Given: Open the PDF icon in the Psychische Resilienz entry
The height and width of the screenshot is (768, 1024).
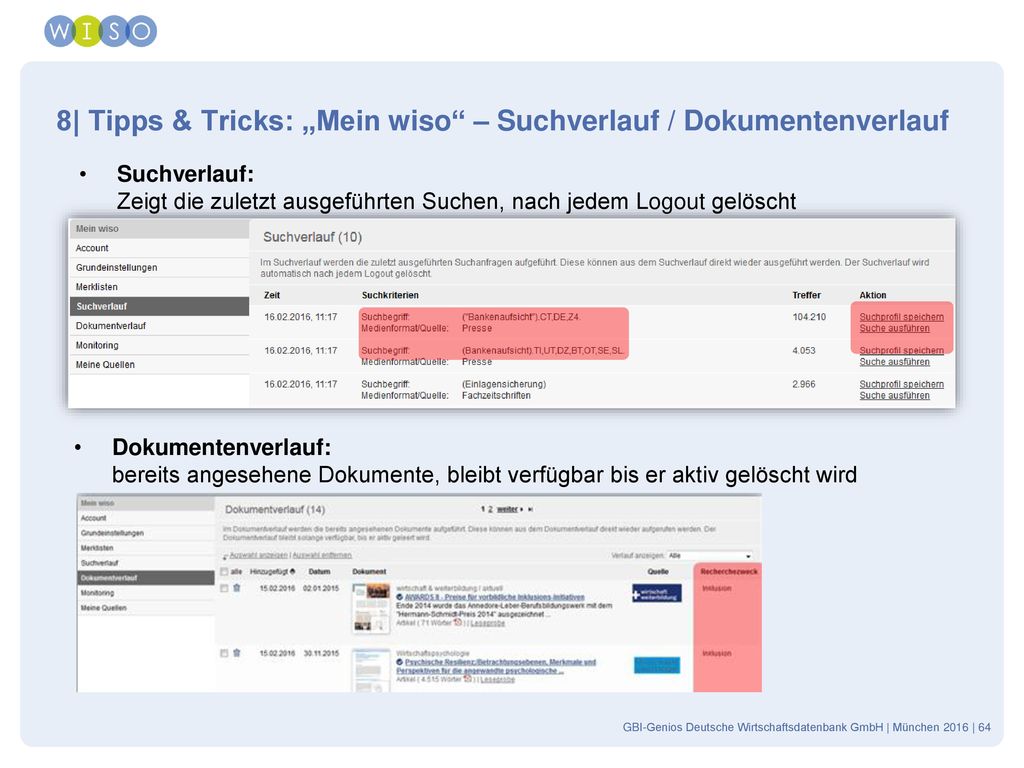Looking at the screenshot, I should coord(468,679).
